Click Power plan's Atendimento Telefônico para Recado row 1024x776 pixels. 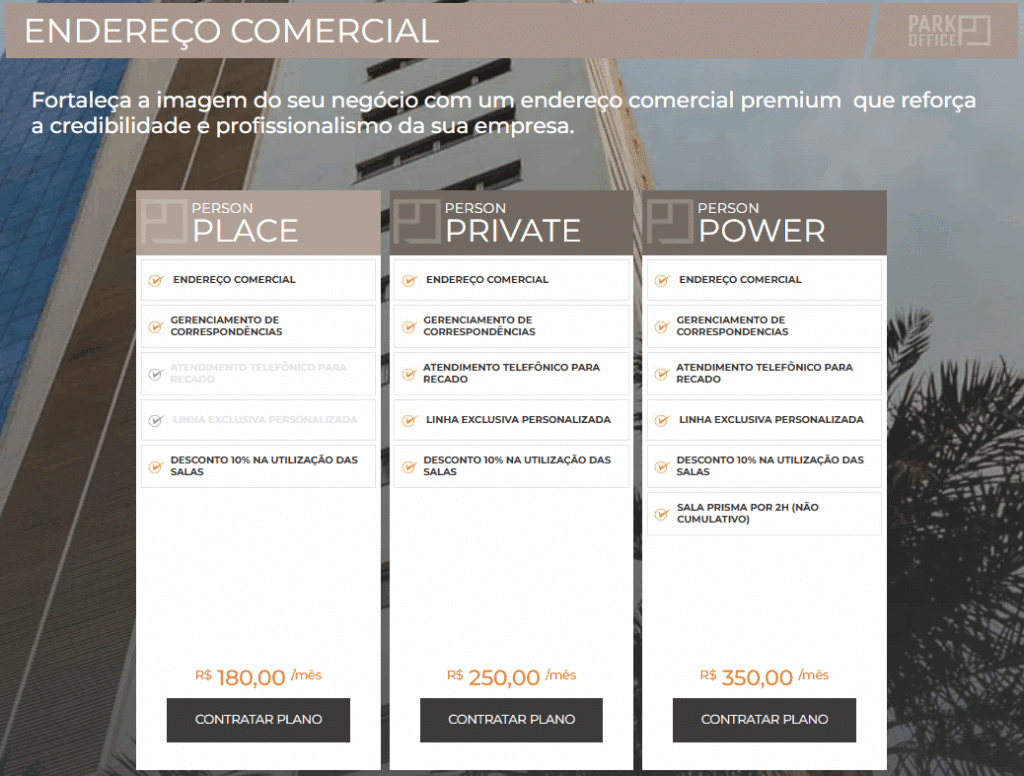pyautogui.click(x=764, y=373)
